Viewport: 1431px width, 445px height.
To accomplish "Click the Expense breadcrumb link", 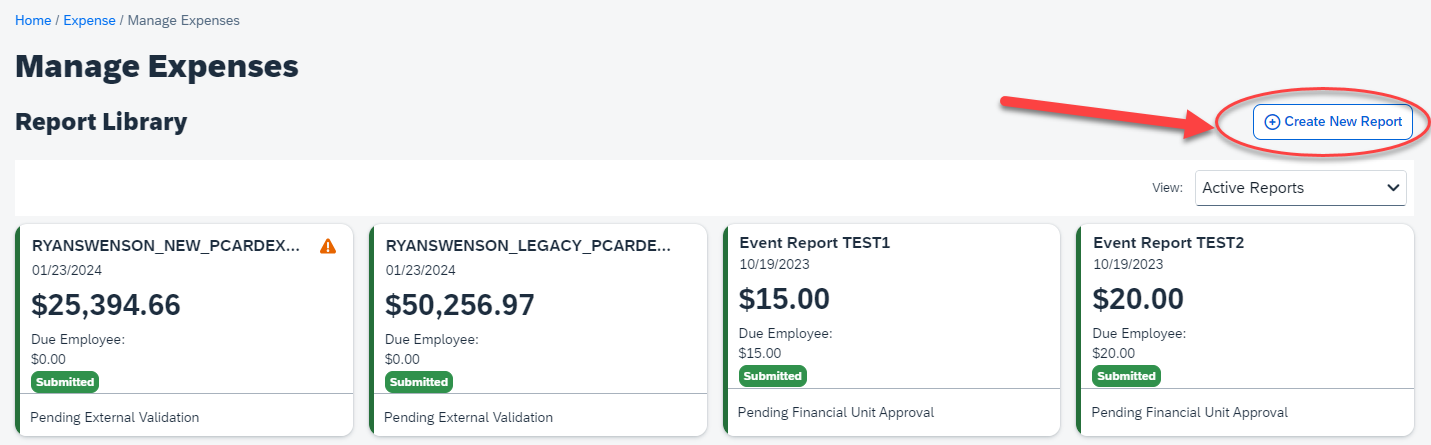I will tap(89, 20).
